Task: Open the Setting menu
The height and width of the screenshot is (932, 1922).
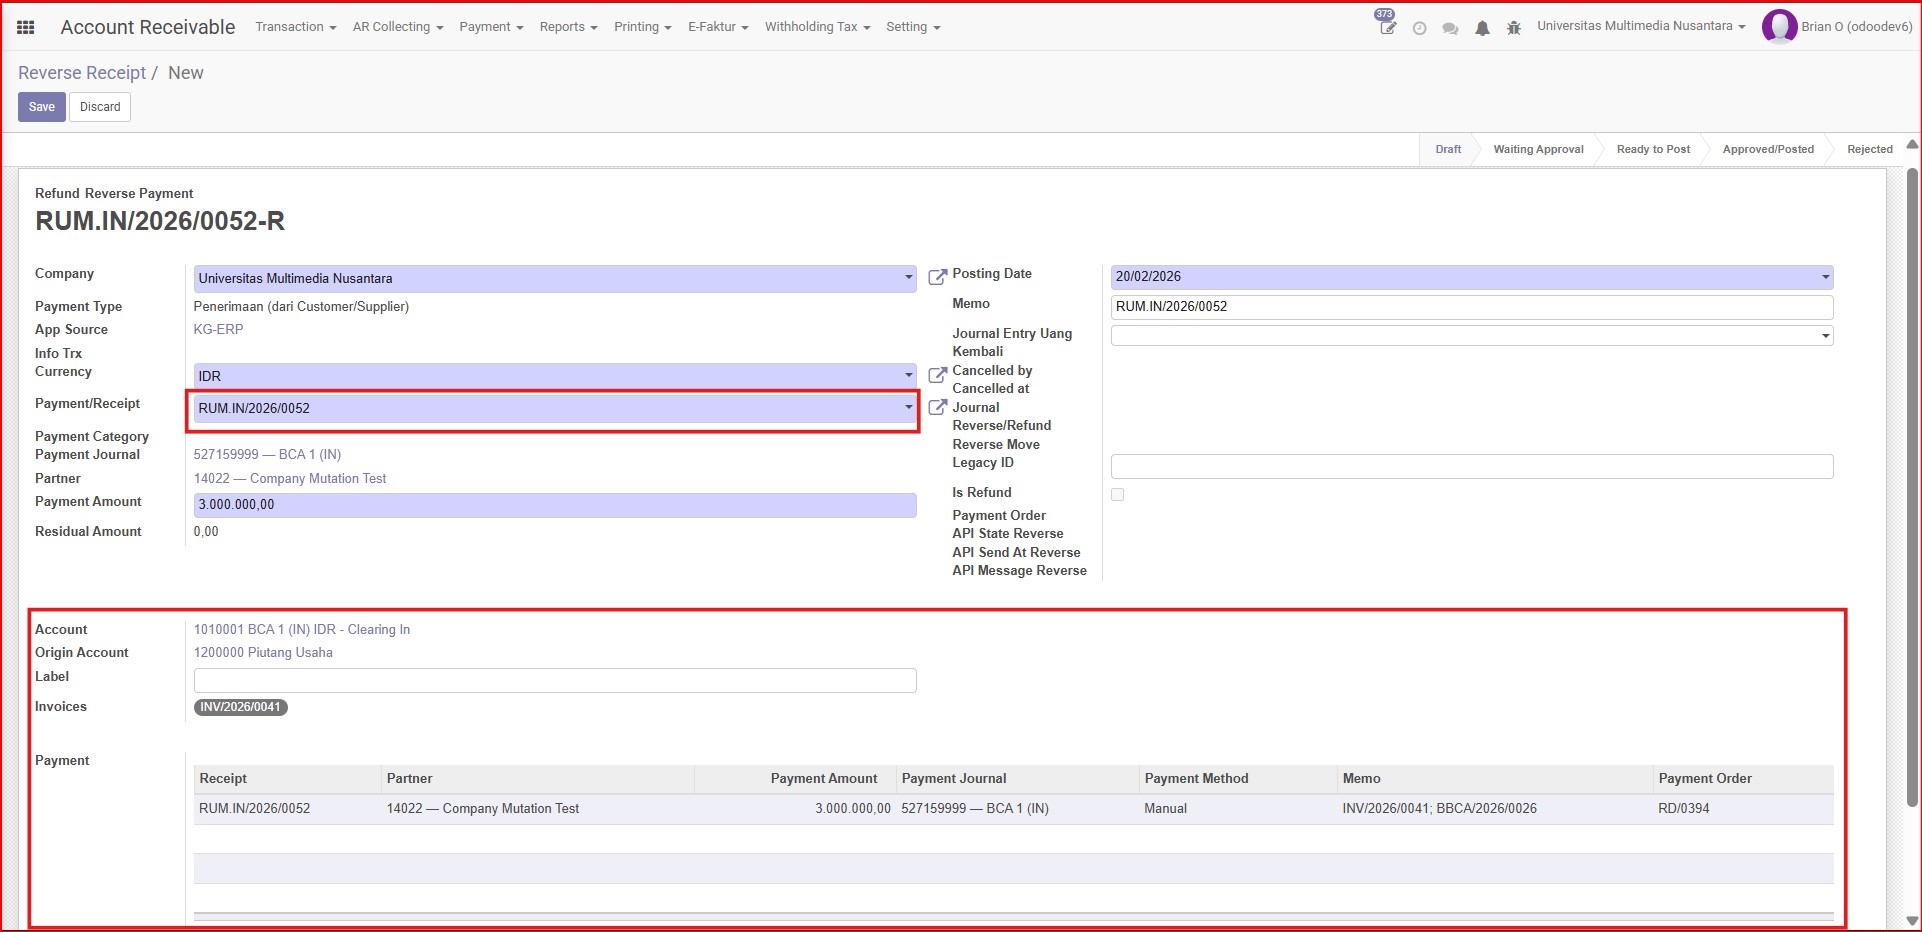Action: click(913, 27)
